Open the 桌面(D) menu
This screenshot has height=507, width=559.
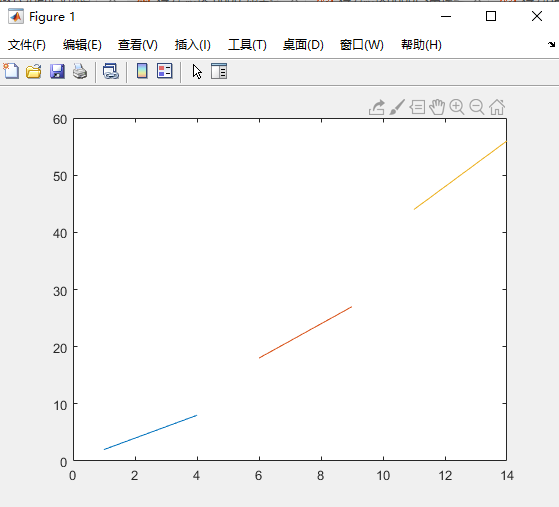tap(303, 45)
